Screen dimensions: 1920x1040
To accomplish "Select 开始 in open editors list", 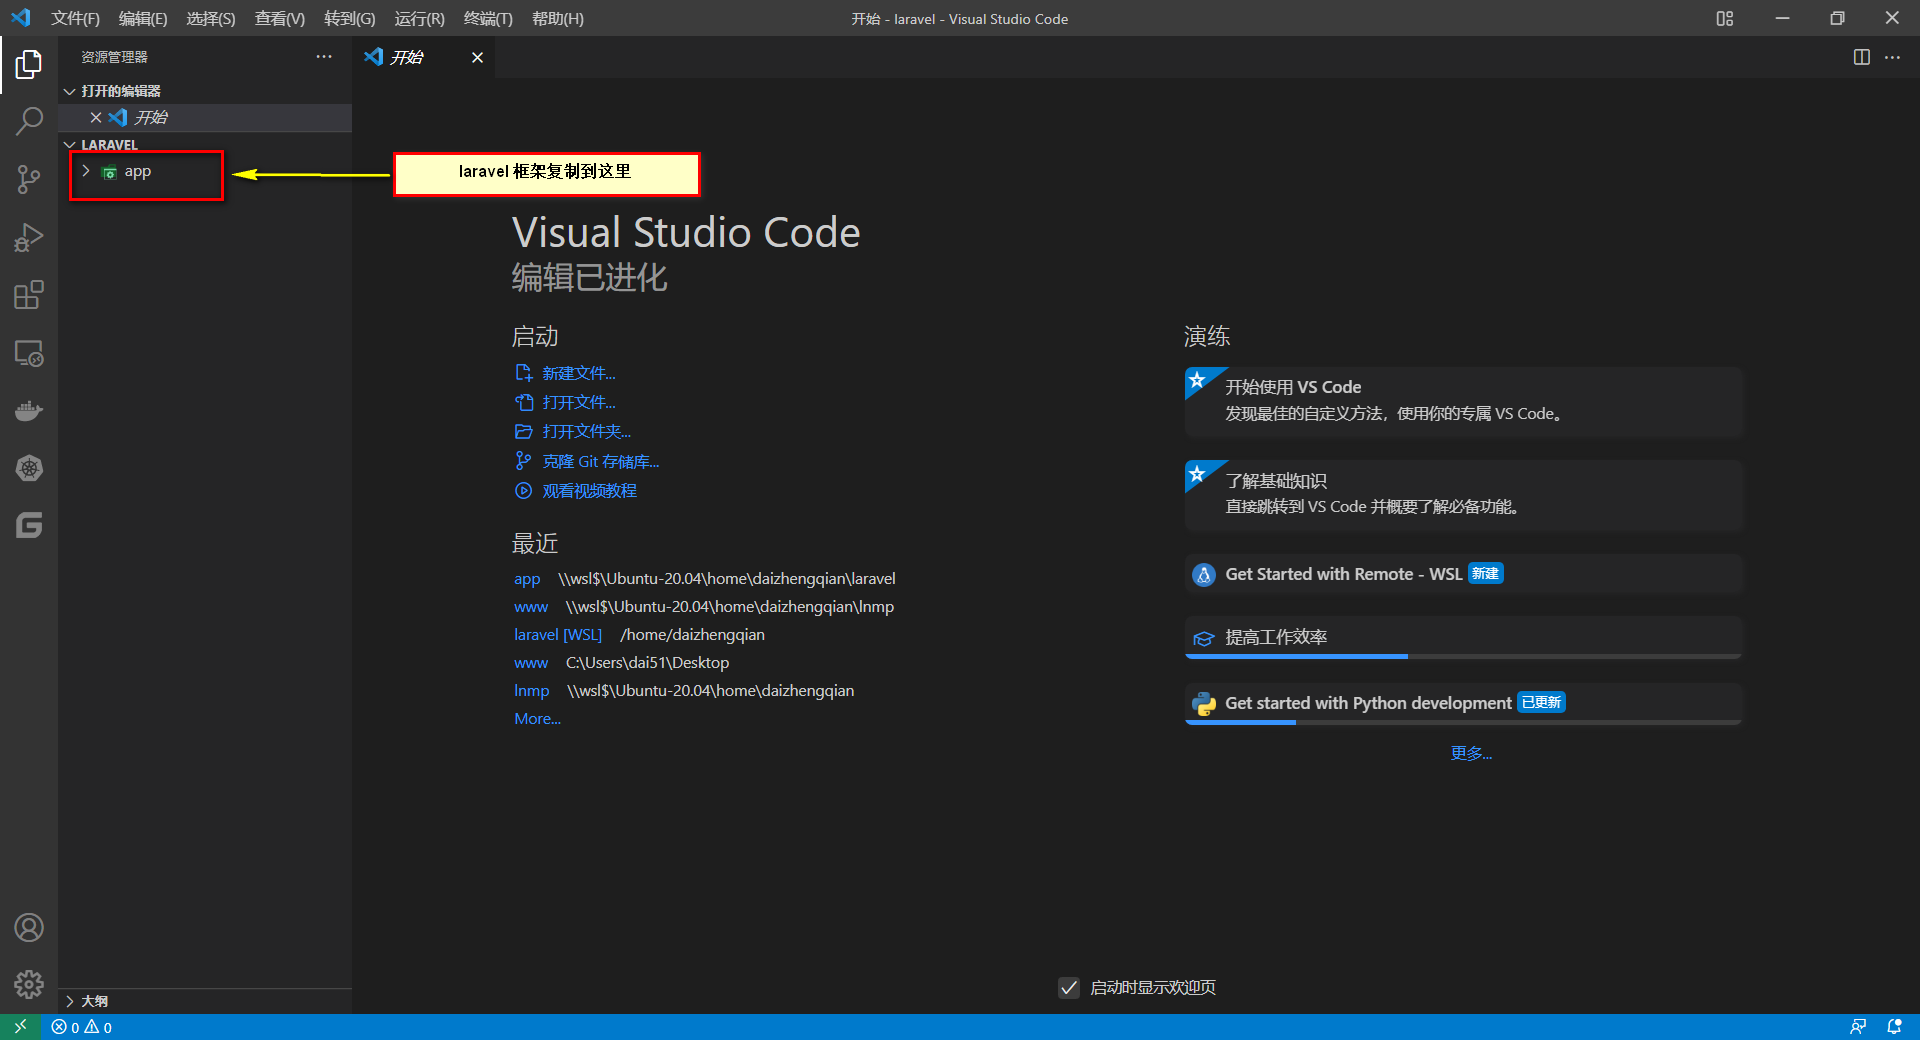I will pyautogui.click(x=205, y=117).
